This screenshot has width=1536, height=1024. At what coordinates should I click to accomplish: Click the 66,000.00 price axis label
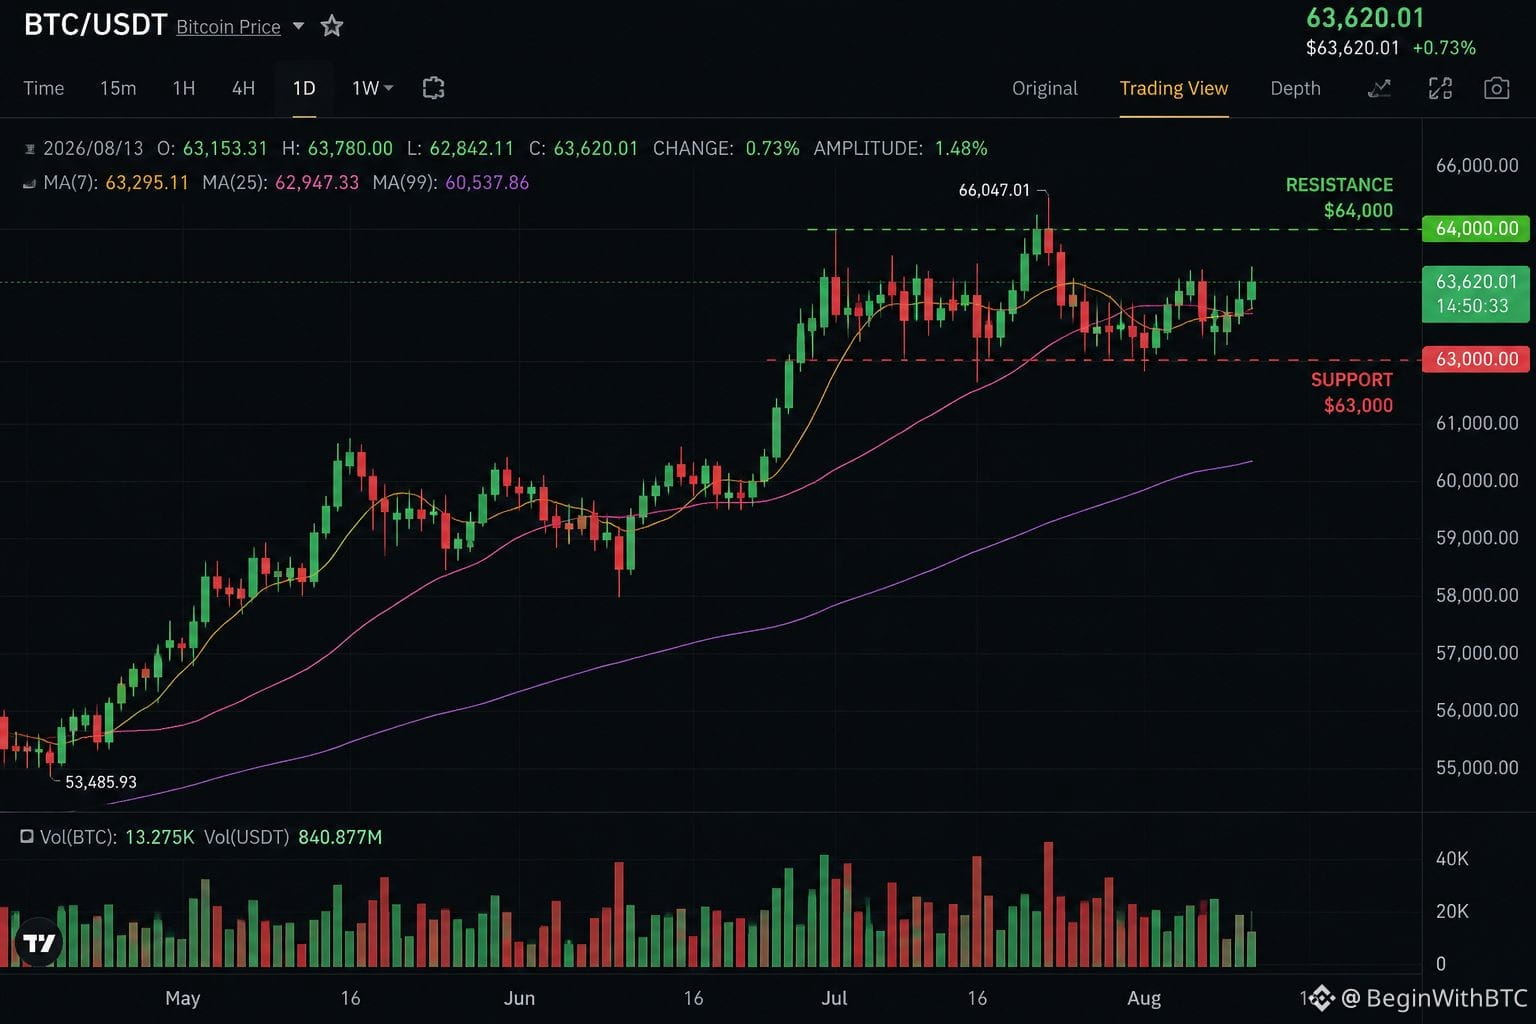click(1477, 166)
